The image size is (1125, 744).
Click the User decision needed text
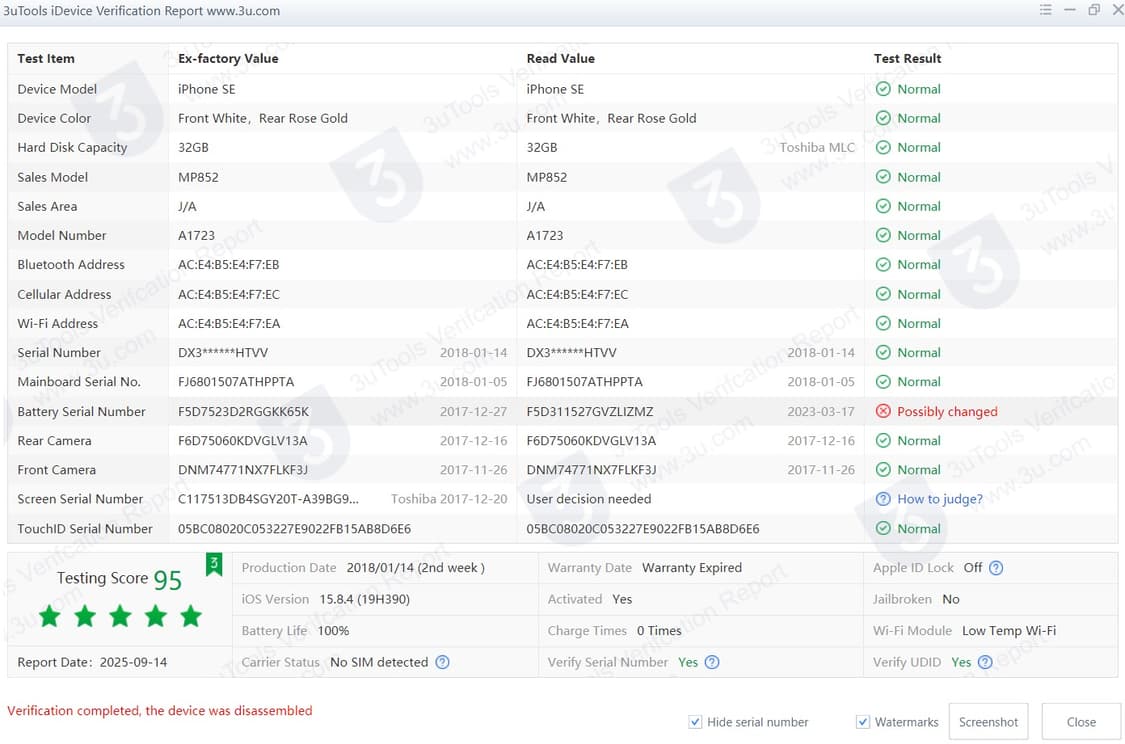[x=588, y=499]
